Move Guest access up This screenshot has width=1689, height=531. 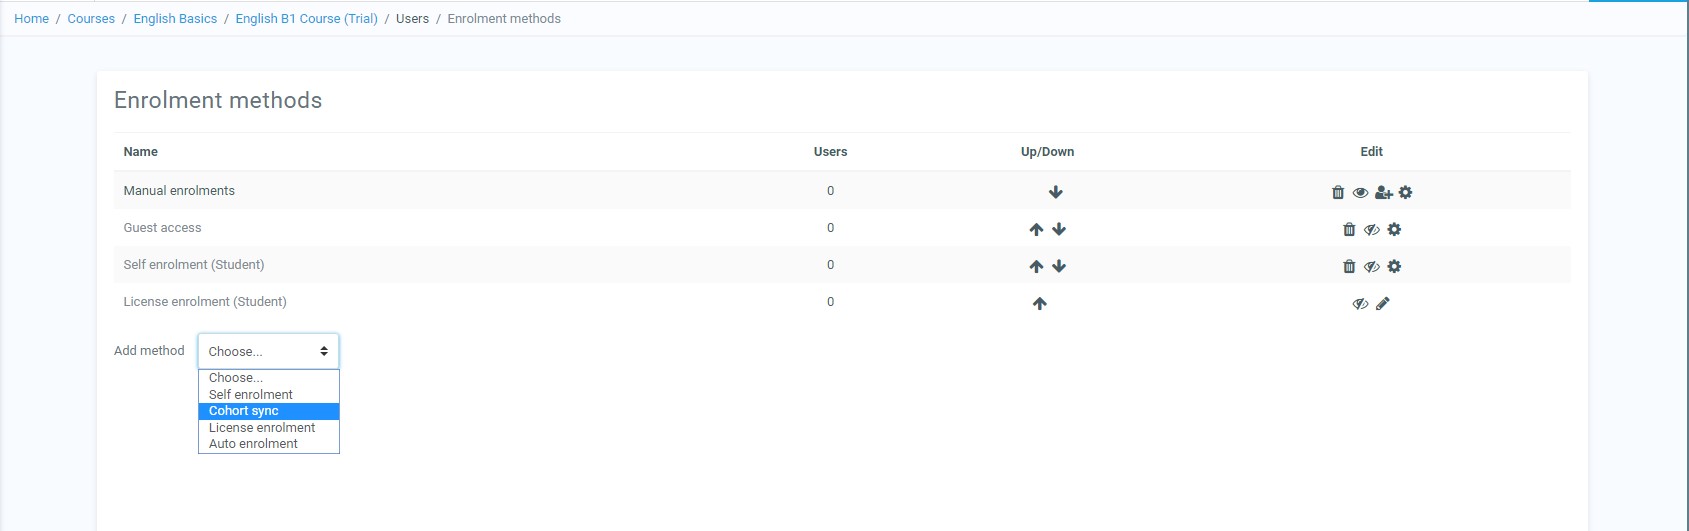tap(1036, 229)
